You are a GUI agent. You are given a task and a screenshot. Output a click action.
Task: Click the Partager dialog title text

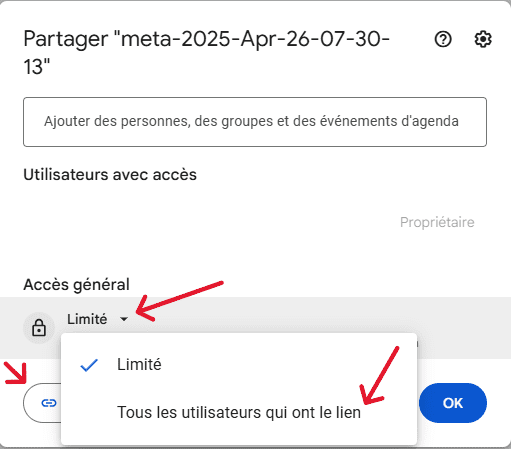pos(207,52)
